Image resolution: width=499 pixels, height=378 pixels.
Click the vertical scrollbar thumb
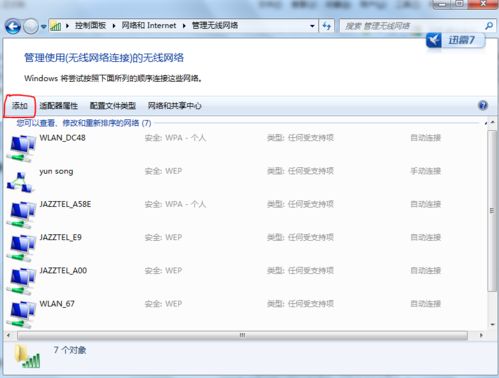(x=492, y=211)
